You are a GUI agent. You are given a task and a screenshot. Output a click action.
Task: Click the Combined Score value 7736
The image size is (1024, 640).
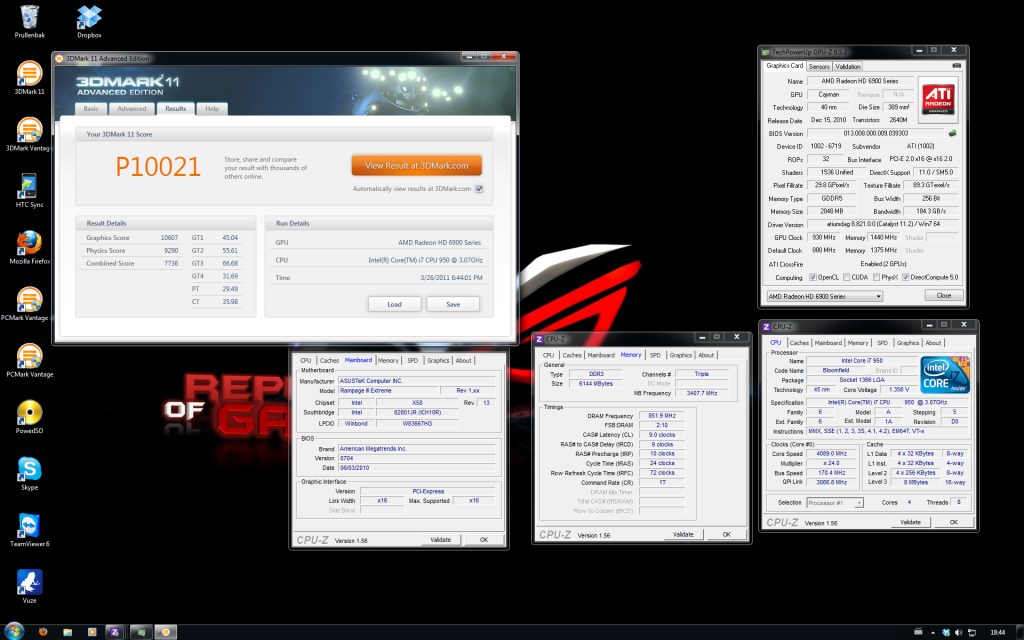(171, 263)
